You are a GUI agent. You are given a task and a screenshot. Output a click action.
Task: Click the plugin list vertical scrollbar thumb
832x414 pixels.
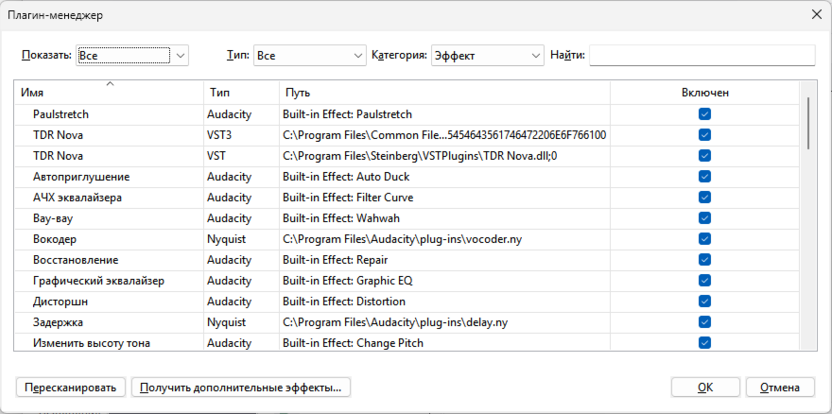[x=809, y=123]
